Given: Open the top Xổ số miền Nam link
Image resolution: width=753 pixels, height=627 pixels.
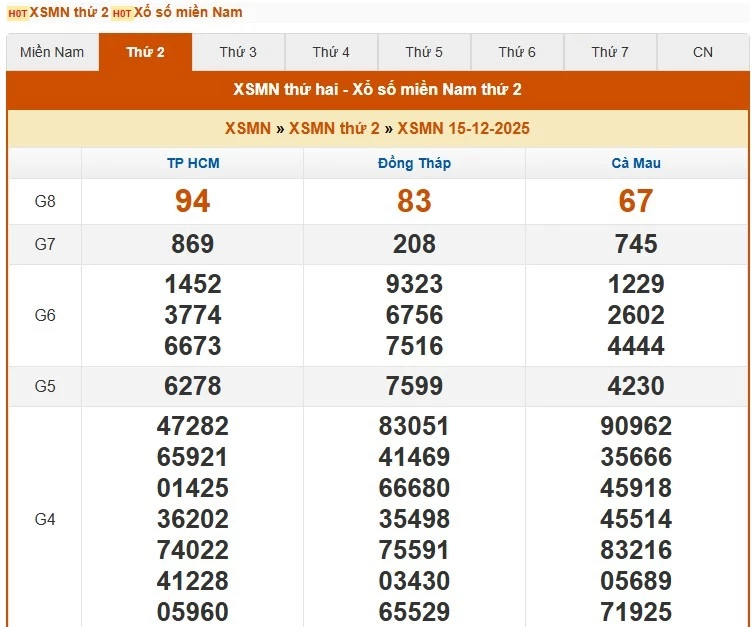Looking at the screenshot, I should pos(188,13).
